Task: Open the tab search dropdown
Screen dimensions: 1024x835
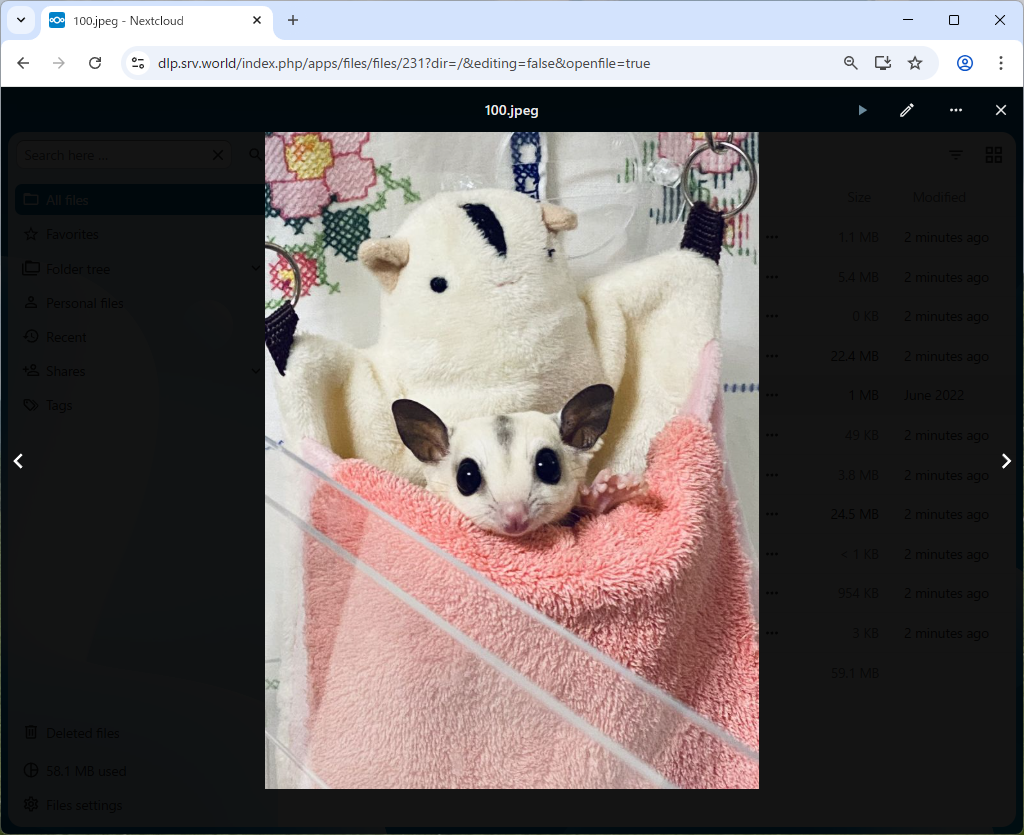Action: 21,20
